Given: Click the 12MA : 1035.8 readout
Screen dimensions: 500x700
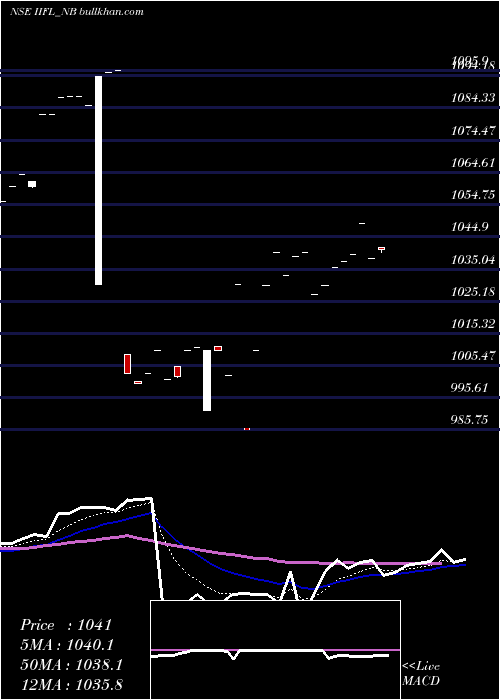Looking at the screenshot, I should (71, 684).
